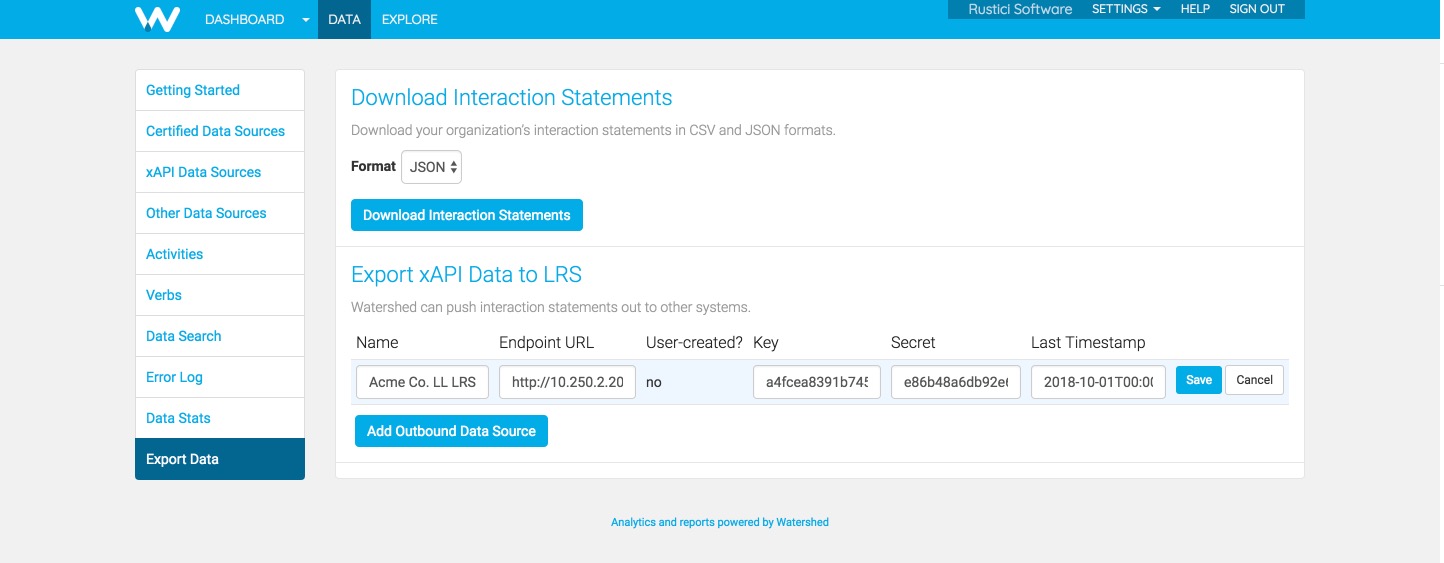Open the Format select dropdown

[431, 167]
